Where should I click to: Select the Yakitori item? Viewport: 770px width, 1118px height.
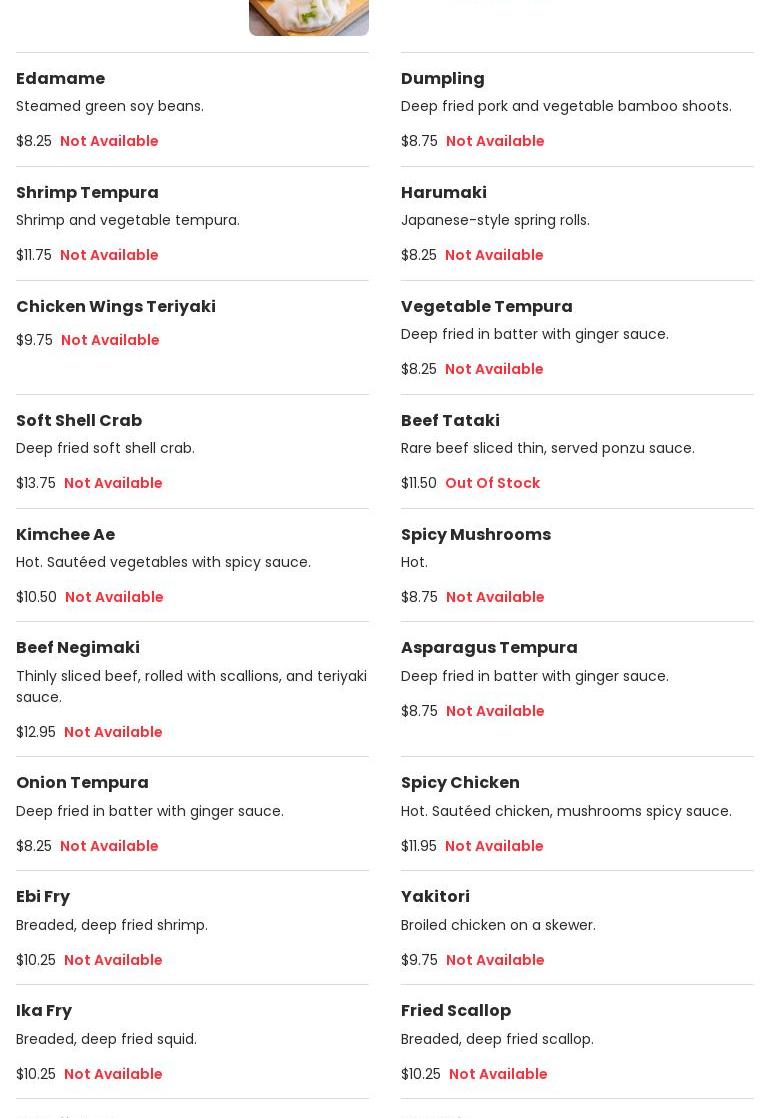(435, 897)
